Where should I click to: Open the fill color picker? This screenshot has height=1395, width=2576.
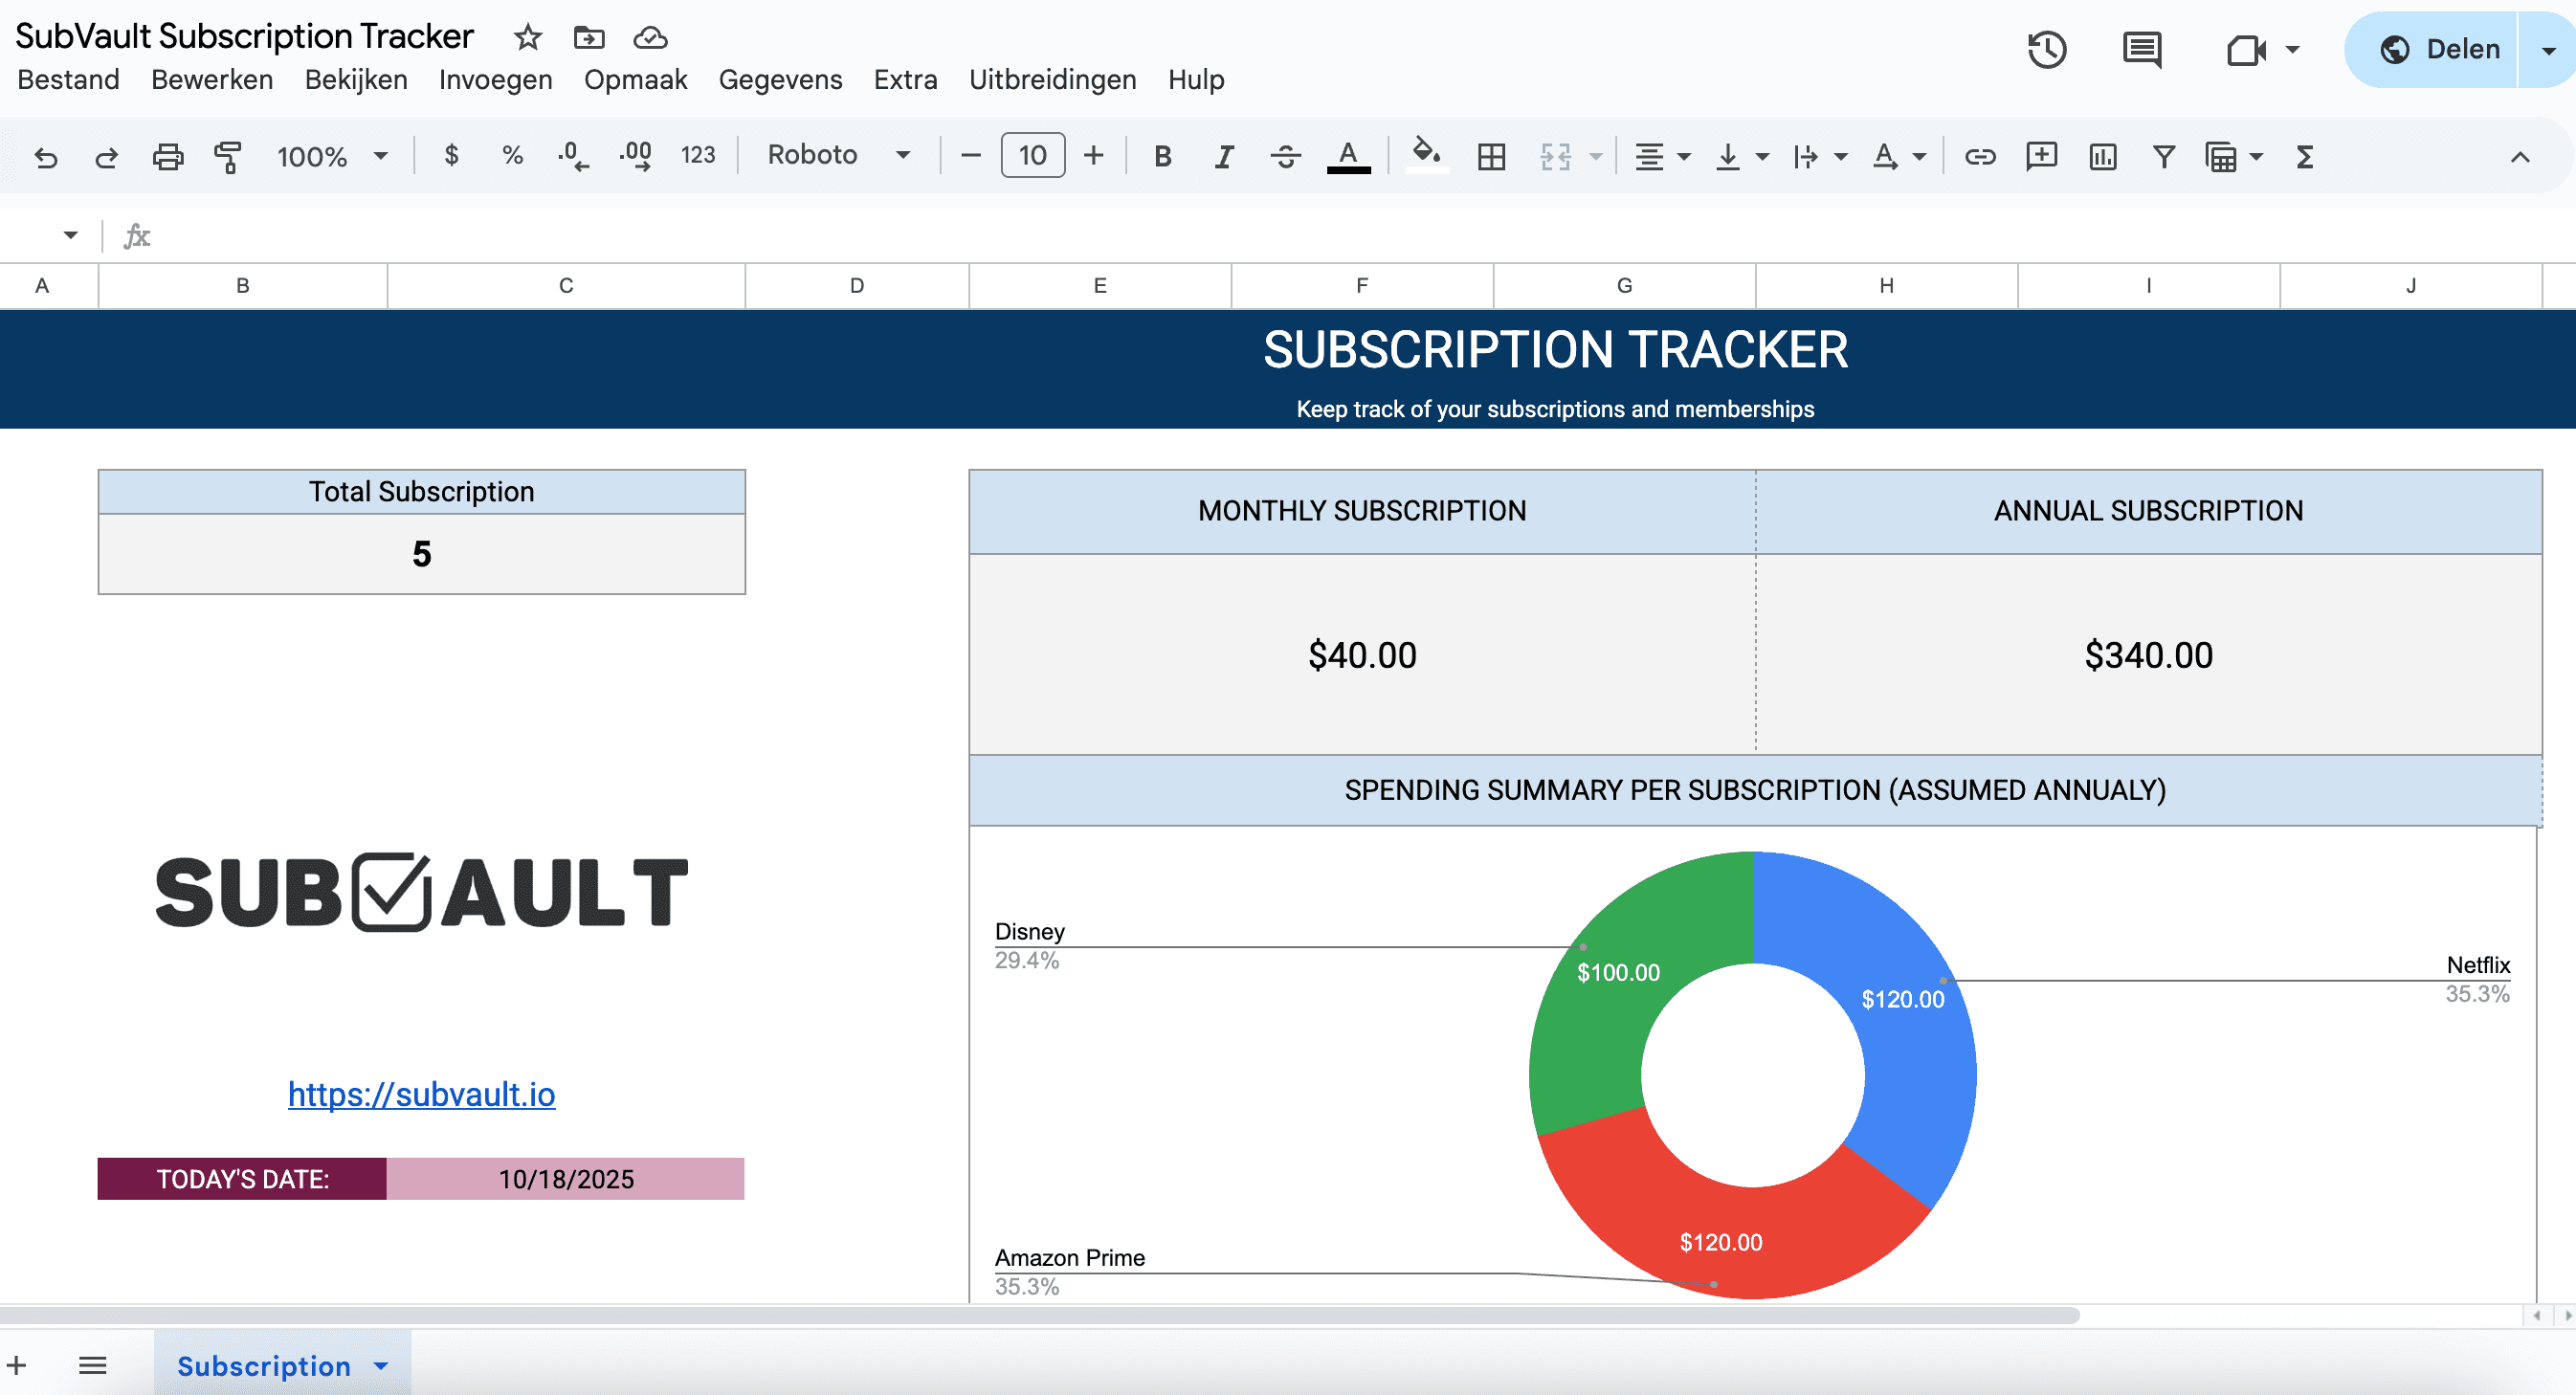(x=1427, y=156)
